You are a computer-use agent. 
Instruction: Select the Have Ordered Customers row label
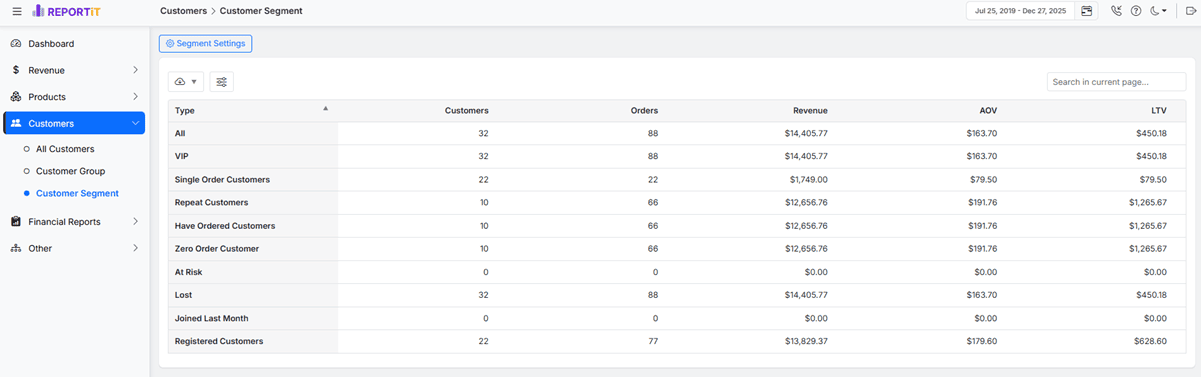(x=225, y=225)
